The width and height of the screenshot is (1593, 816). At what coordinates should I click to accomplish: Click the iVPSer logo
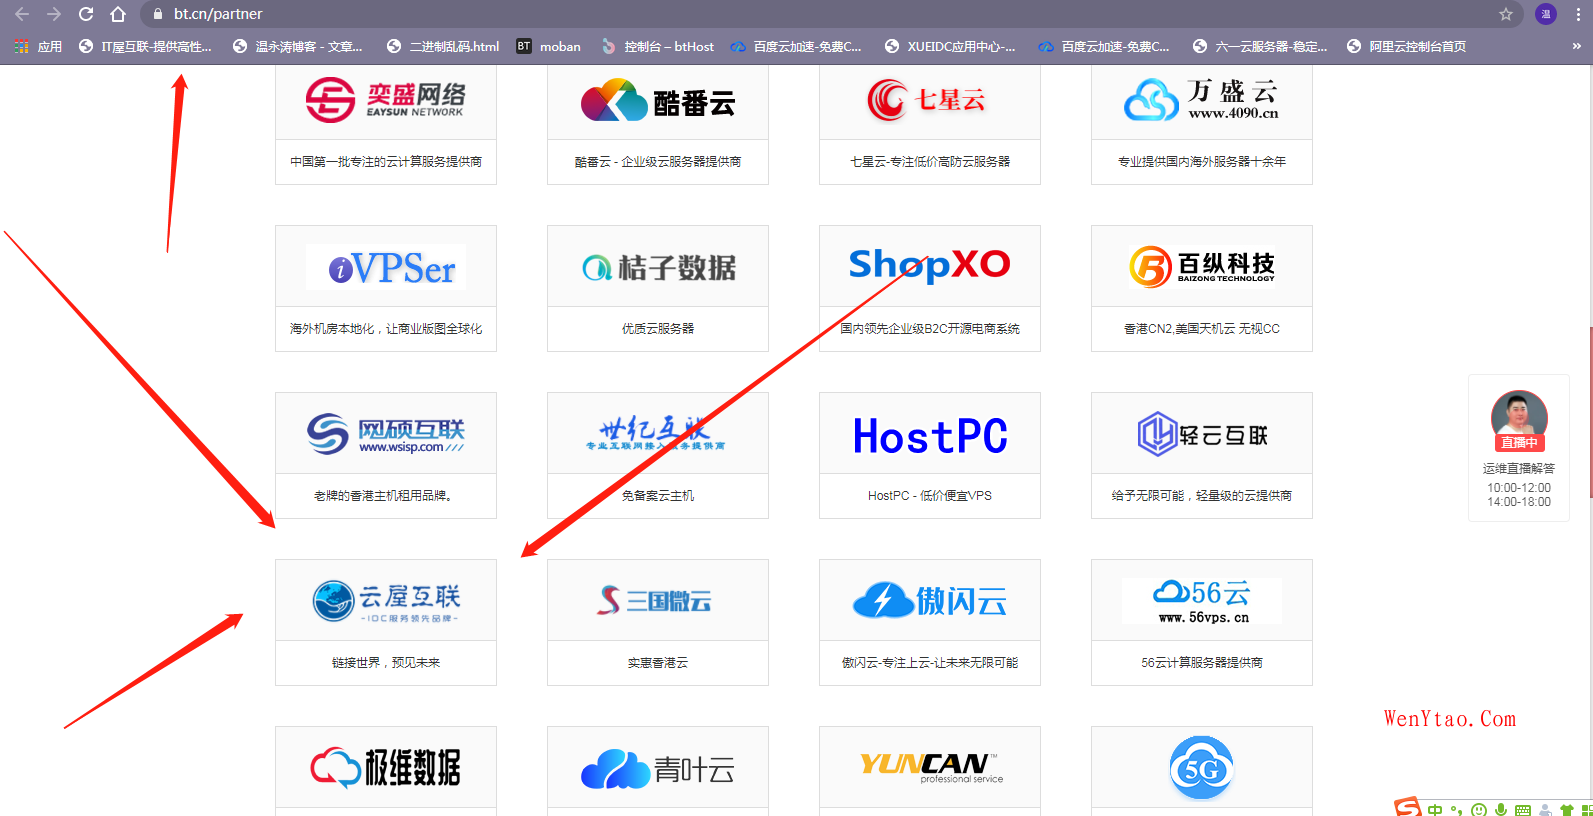(386, 267)
